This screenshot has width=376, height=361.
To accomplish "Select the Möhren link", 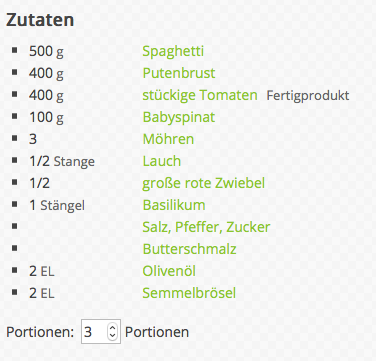I will coord(168,139).
